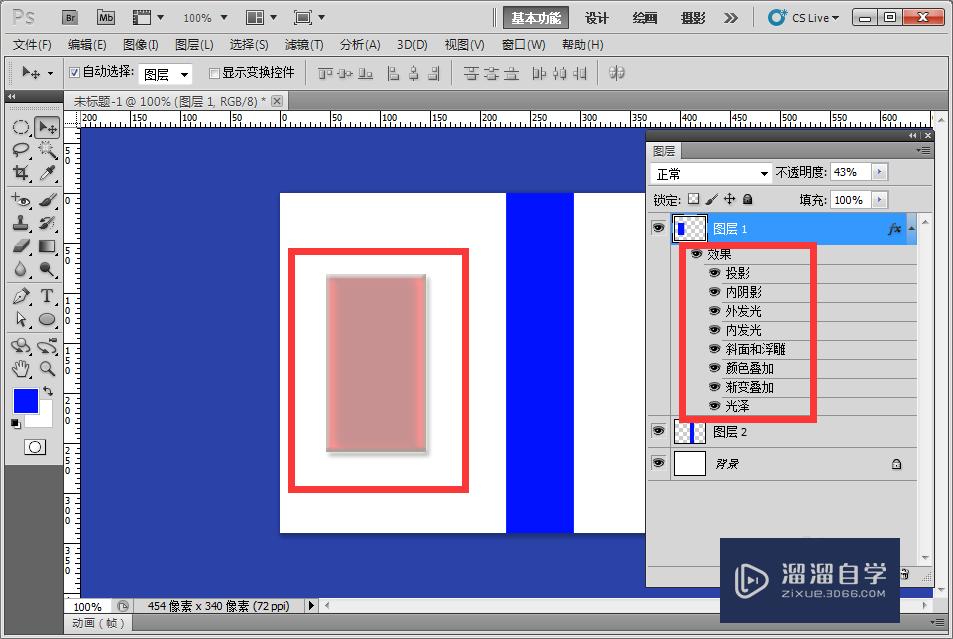Collapse effects list via fx arrow
Screen dimensions: 953x639
(x=911, y=229)
